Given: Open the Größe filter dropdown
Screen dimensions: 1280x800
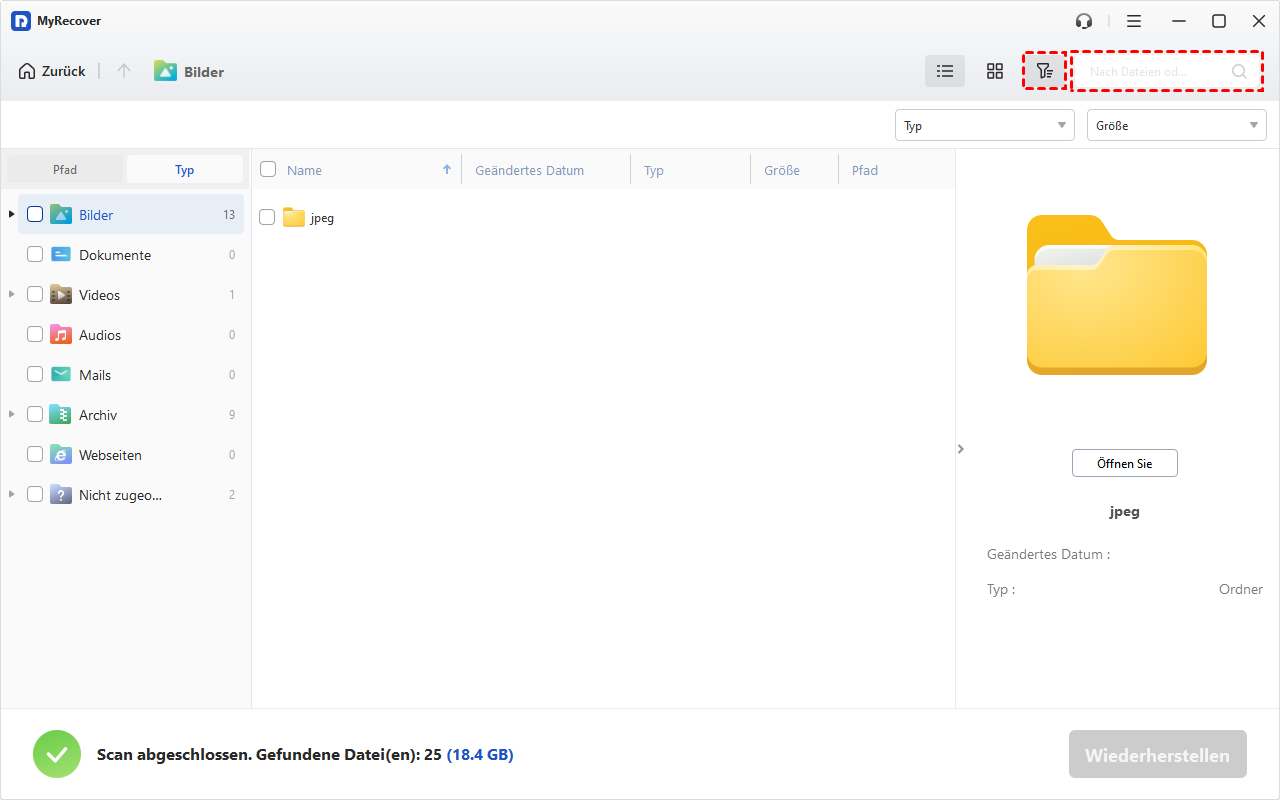Looking at the screenshot, I should [x=1176, y=125].
